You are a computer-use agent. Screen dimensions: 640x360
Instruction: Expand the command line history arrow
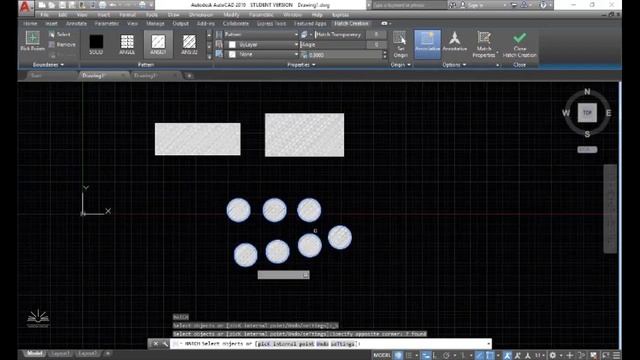tap(488, 344)
